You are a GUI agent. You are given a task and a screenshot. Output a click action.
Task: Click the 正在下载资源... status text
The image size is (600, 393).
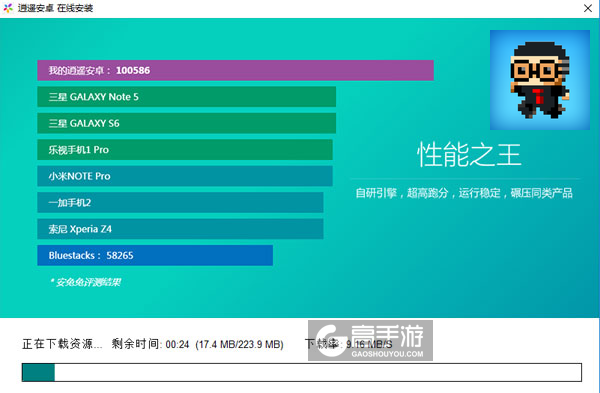62,344
